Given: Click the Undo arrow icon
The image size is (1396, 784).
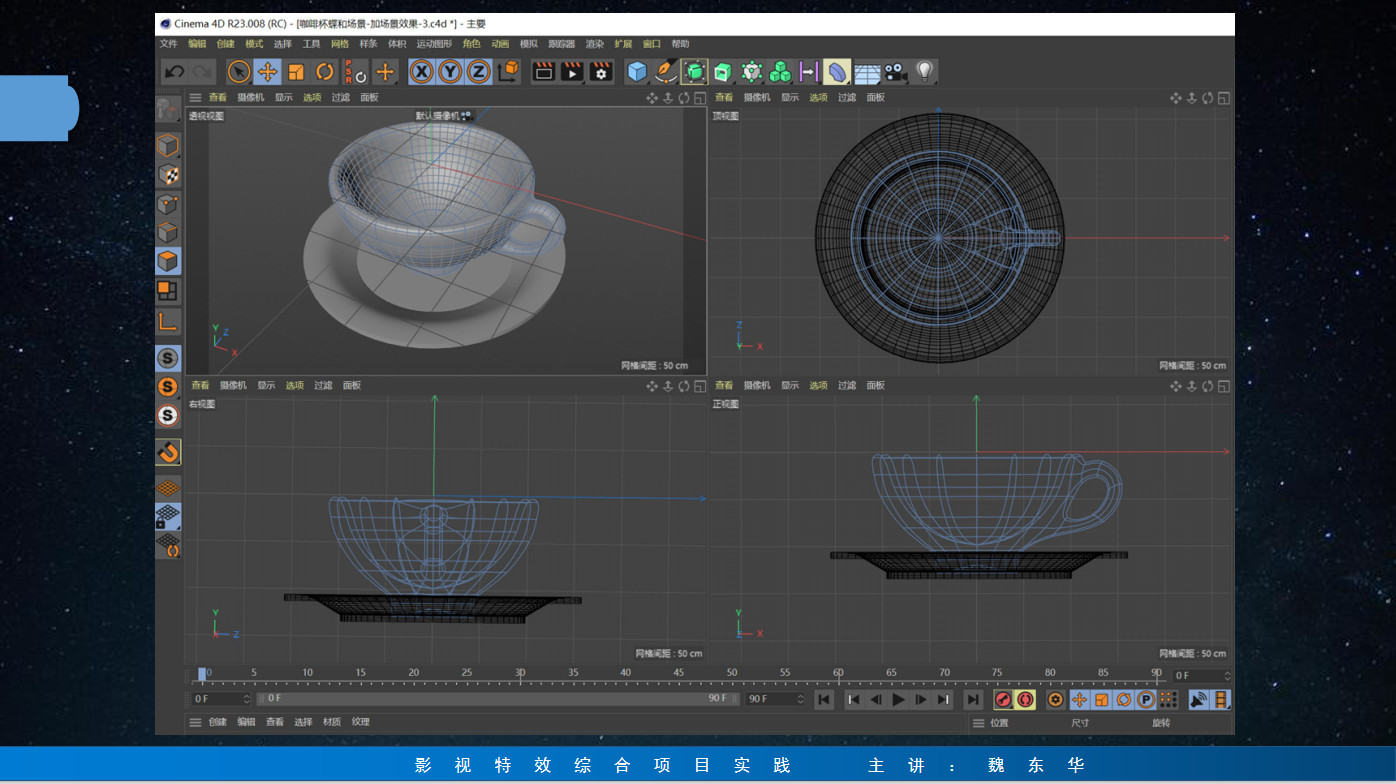Looking at the screenshot, I should [175, 72].
